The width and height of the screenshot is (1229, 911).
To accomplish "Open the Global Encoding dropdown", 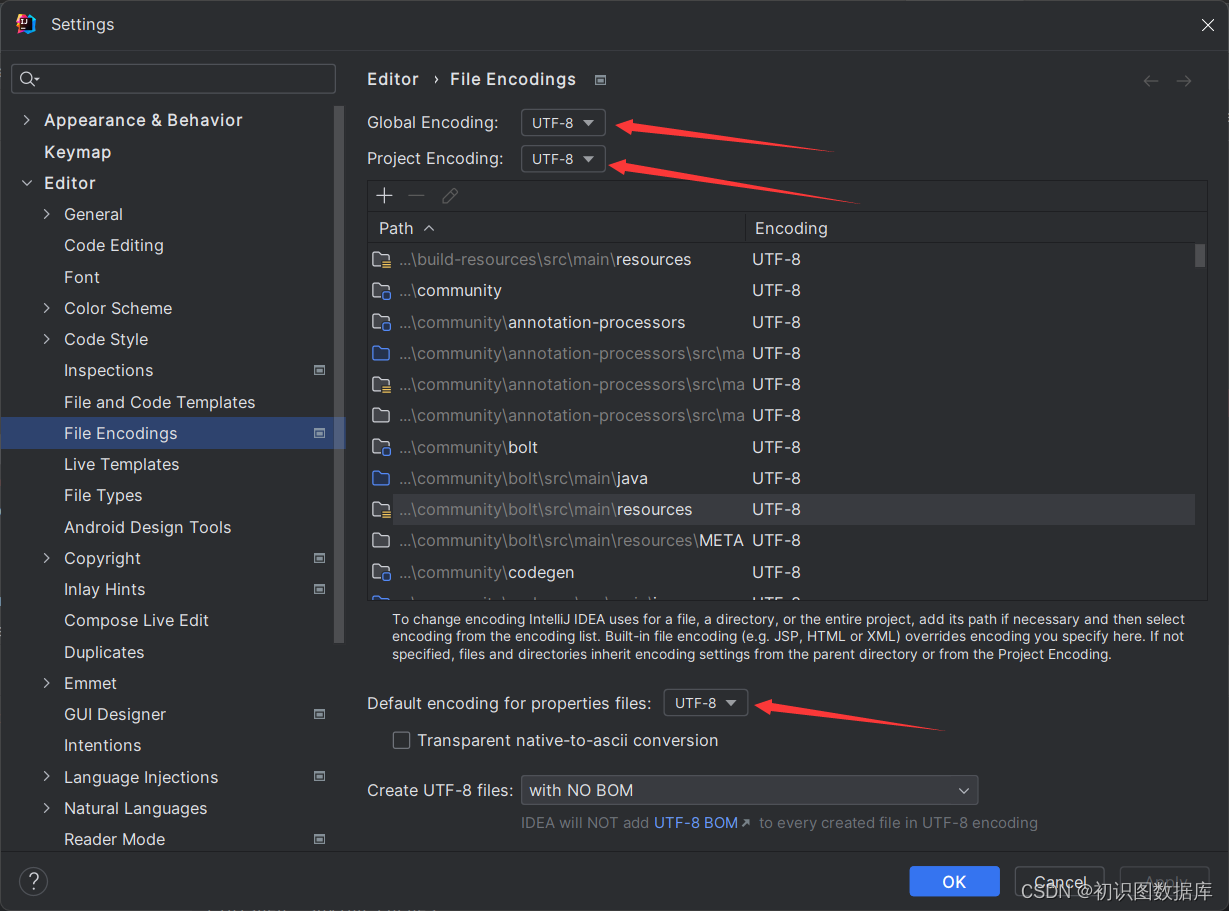I will 563,123.
